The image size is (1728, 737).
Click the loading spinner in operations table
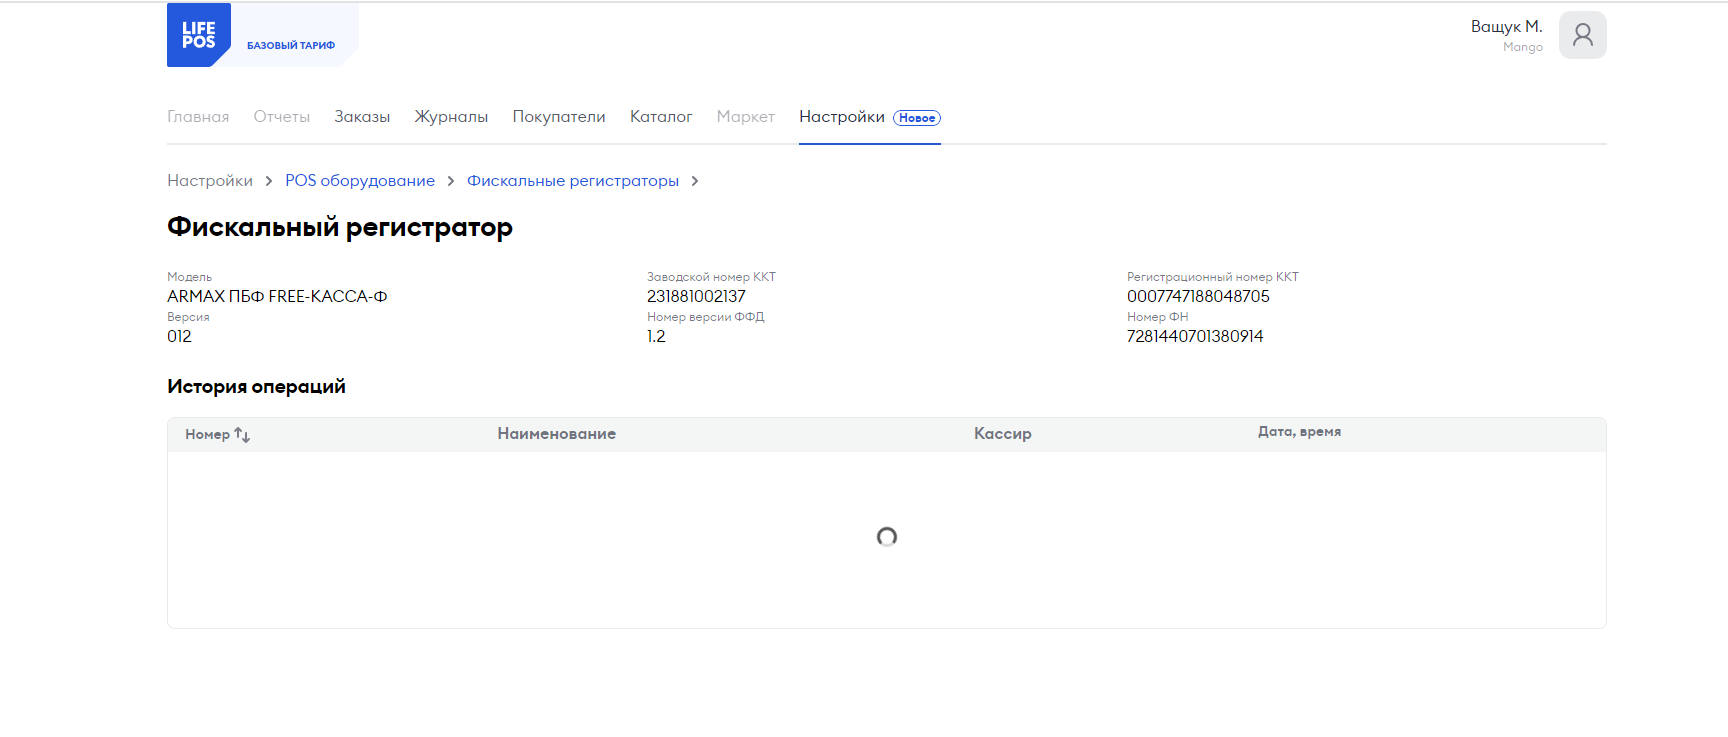coord(887,537)
